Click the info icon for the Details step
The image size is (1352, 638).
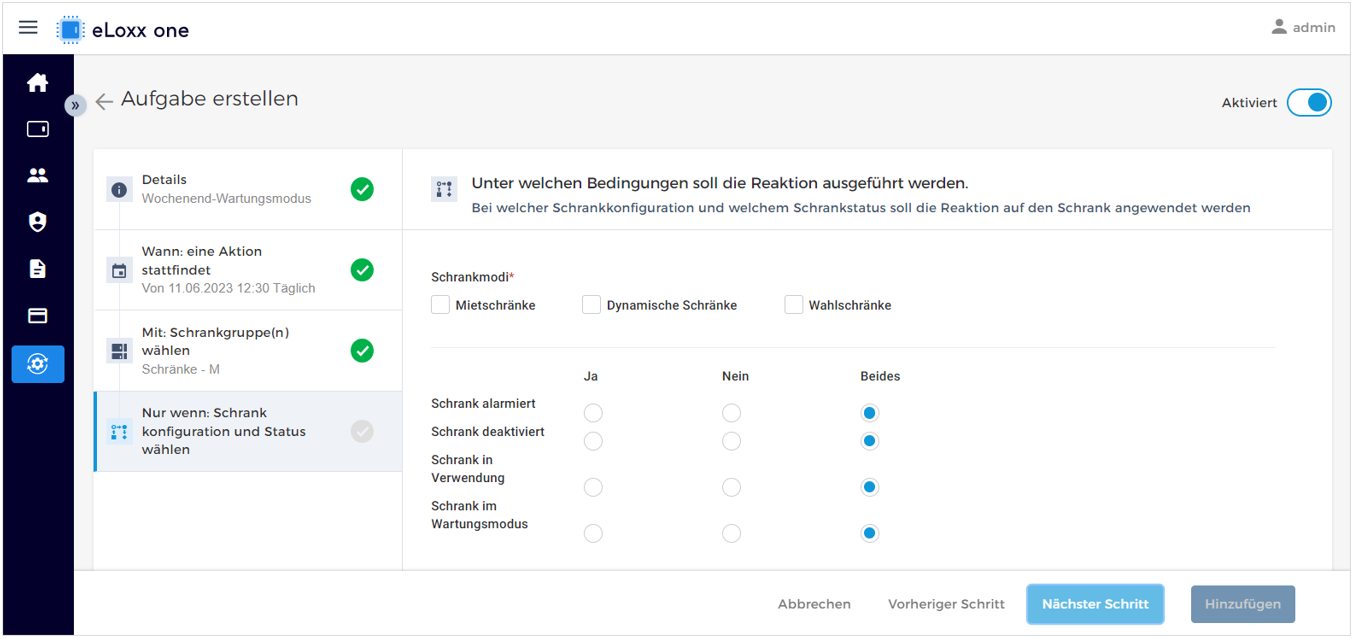pos(120,189)
